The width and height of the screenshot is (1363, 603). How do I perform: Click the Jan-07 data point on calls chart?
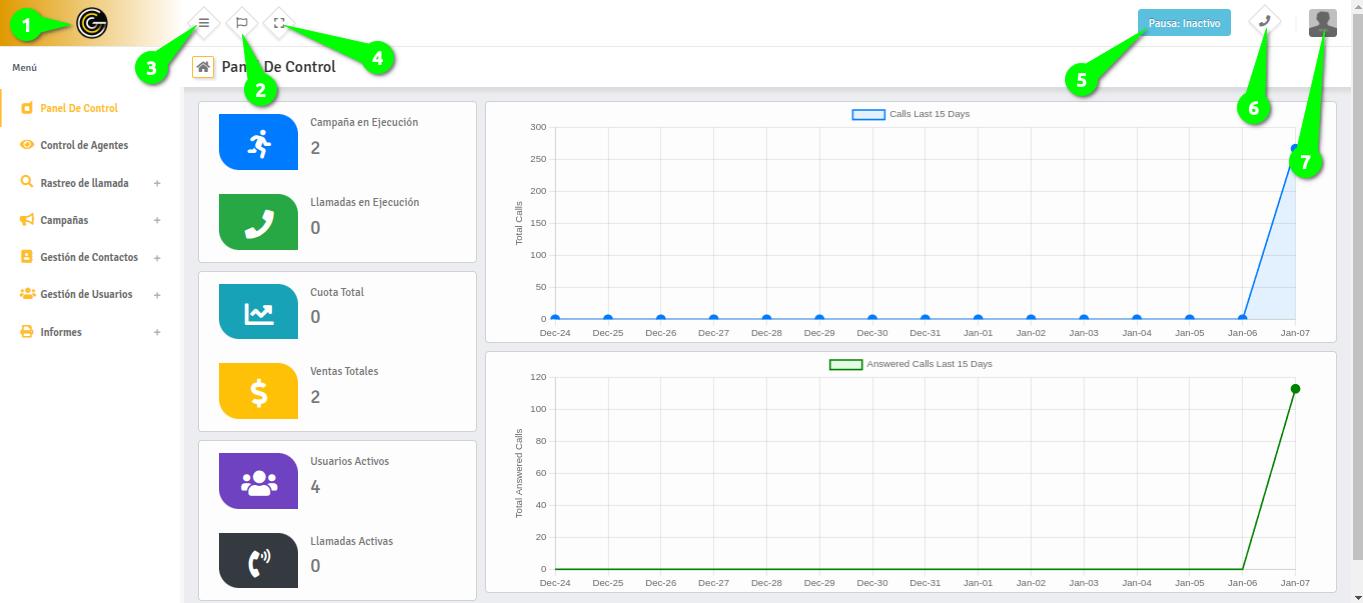click(1295, 149)
